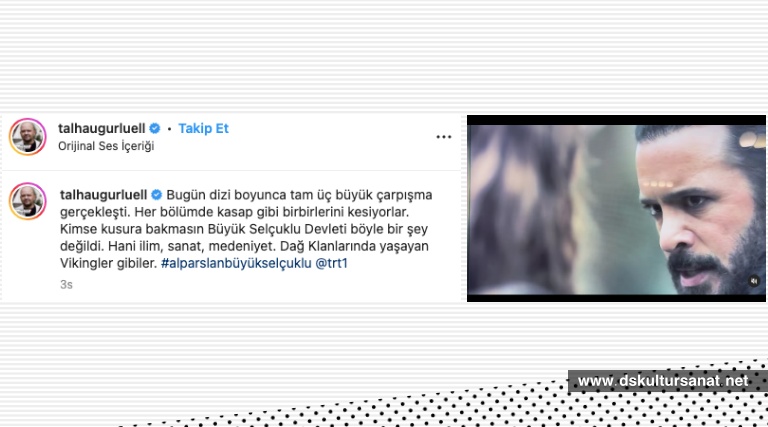
Task: Play the video thumbnail of bearded man
Action: 616,209
